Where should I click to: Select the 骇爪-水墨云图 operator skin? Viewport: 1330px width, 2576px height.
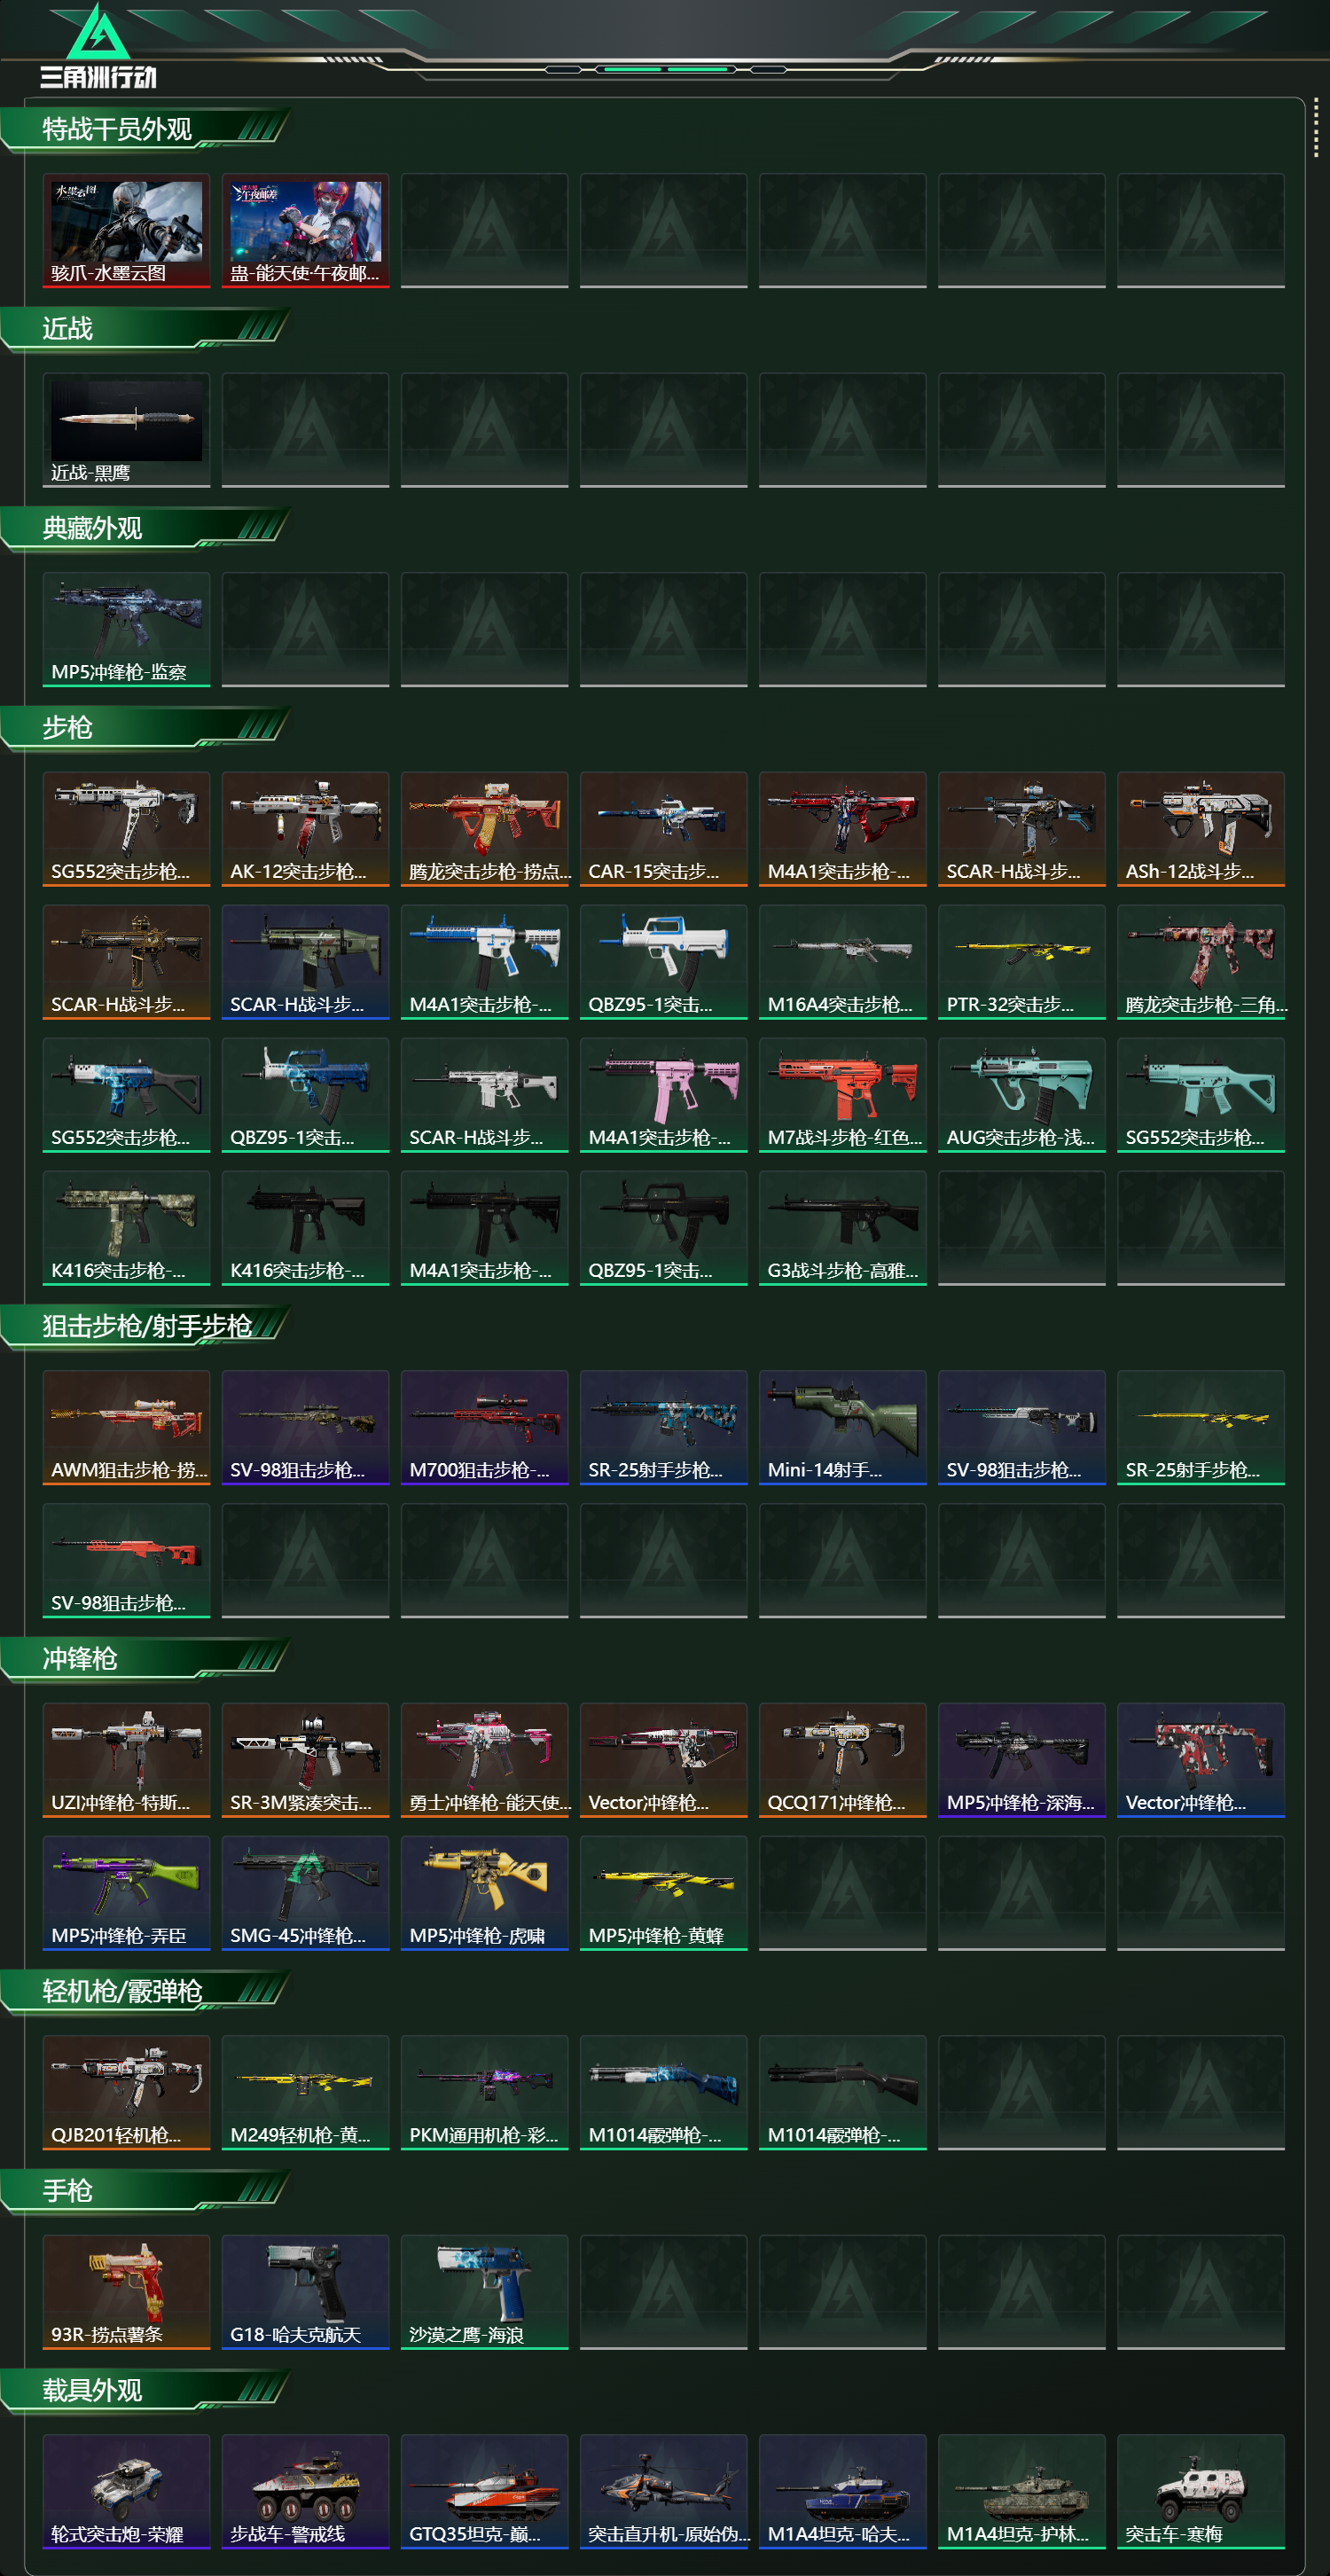pos(126,231)
